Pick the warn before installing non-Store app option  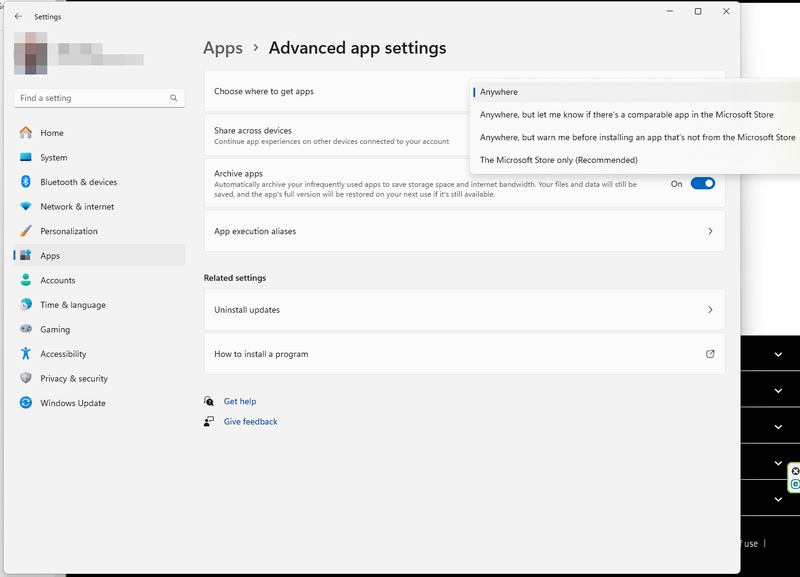click(x=637, y=137)
